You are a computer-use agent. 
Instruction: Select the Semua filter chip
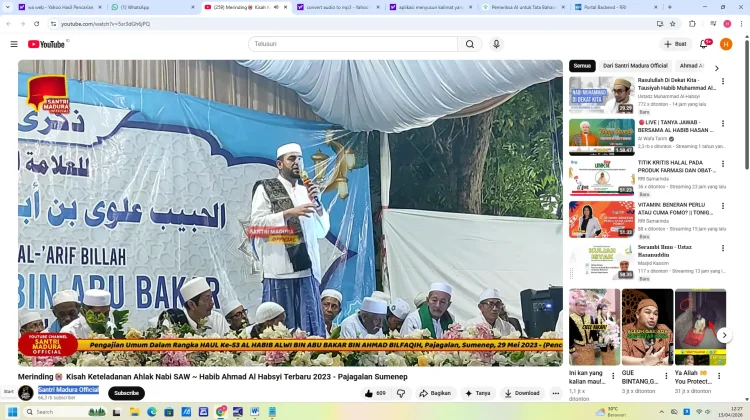pyautogui.click(x=582, y=66)
